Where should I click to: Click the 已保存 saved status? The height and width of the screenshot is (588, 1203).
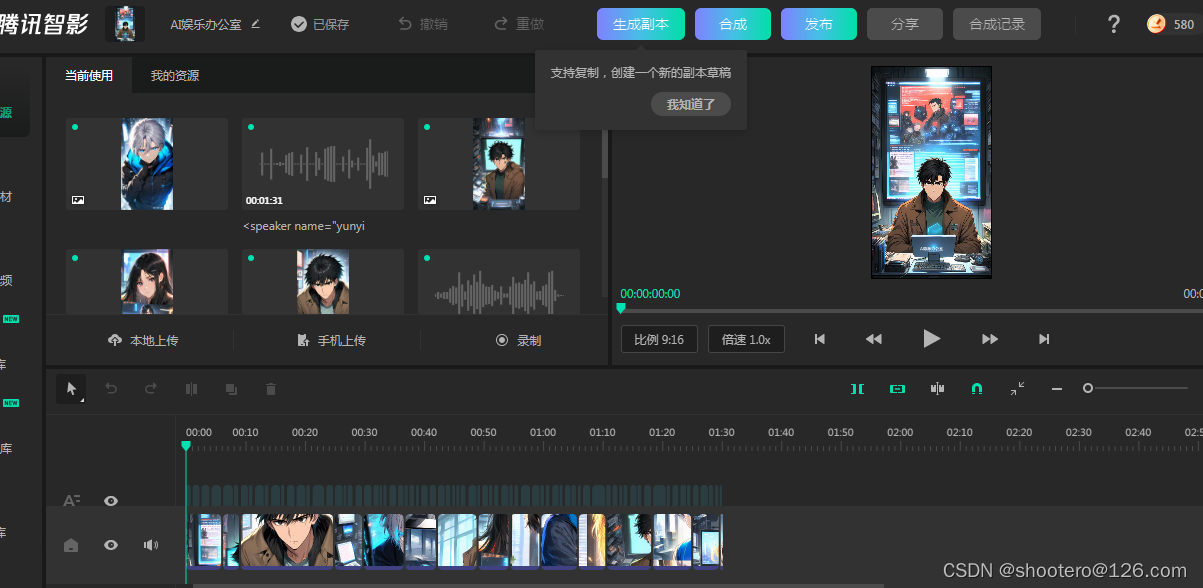[320, 24]
